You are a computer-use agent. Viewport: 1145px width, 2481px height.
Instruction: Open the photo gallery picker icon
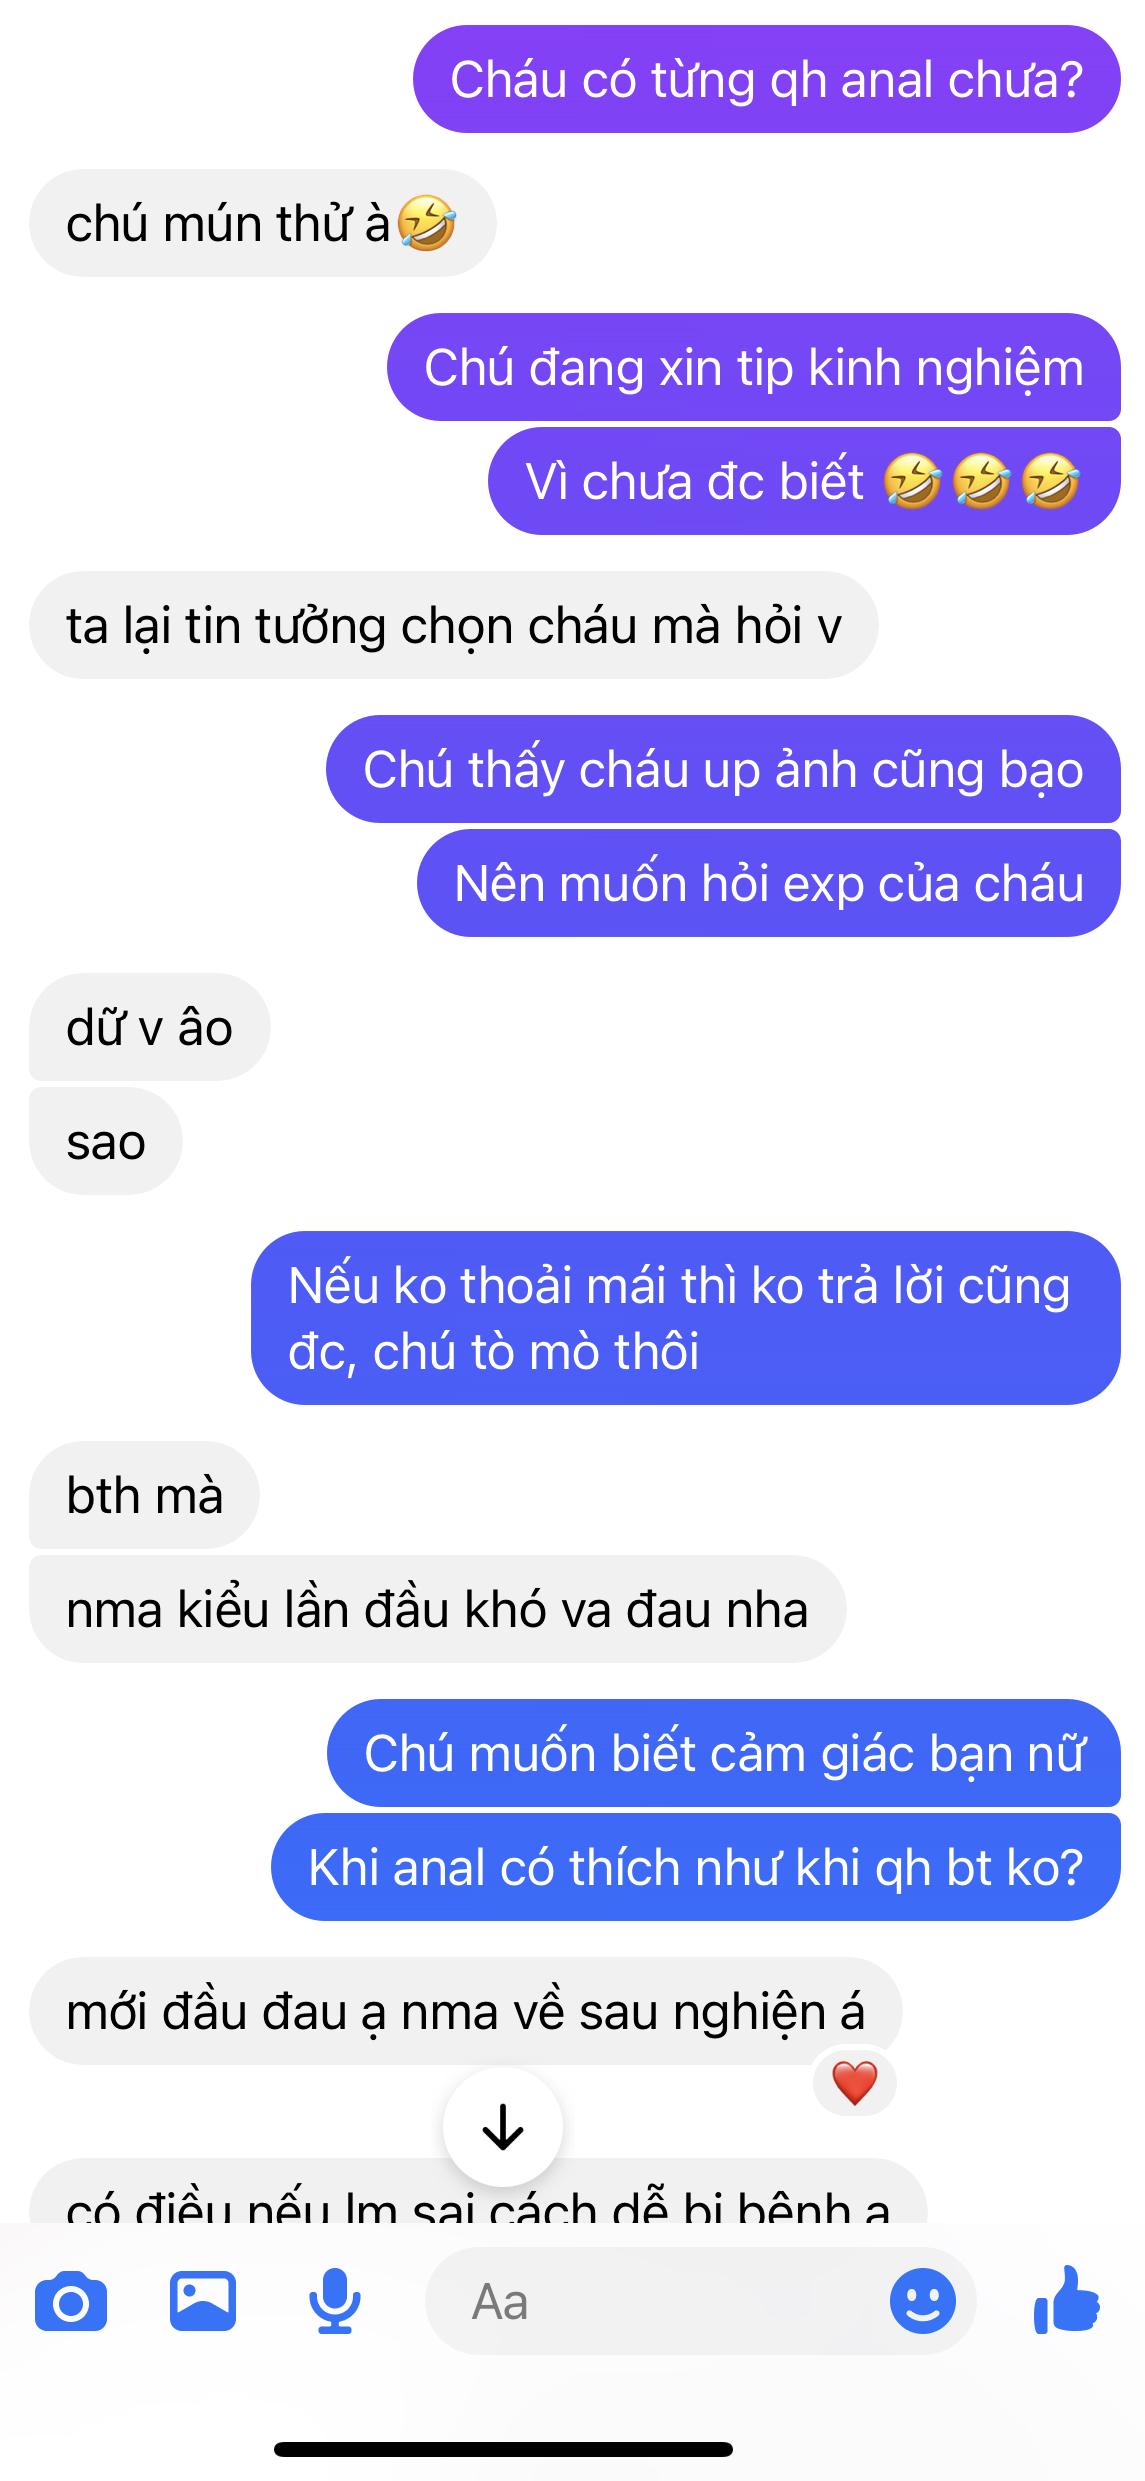pyautogui.click(x=203, y=2301)
